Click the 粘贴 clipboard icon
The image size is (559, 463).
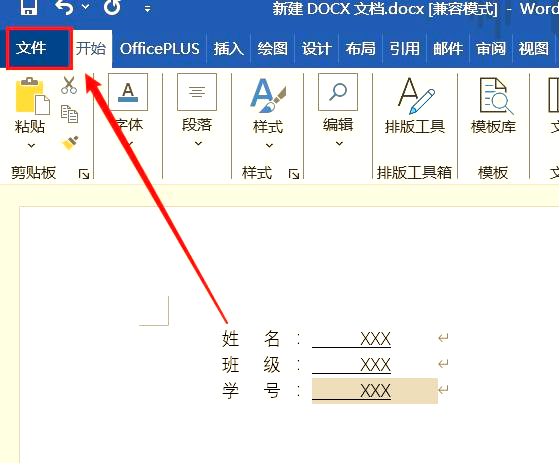(32, 96)
